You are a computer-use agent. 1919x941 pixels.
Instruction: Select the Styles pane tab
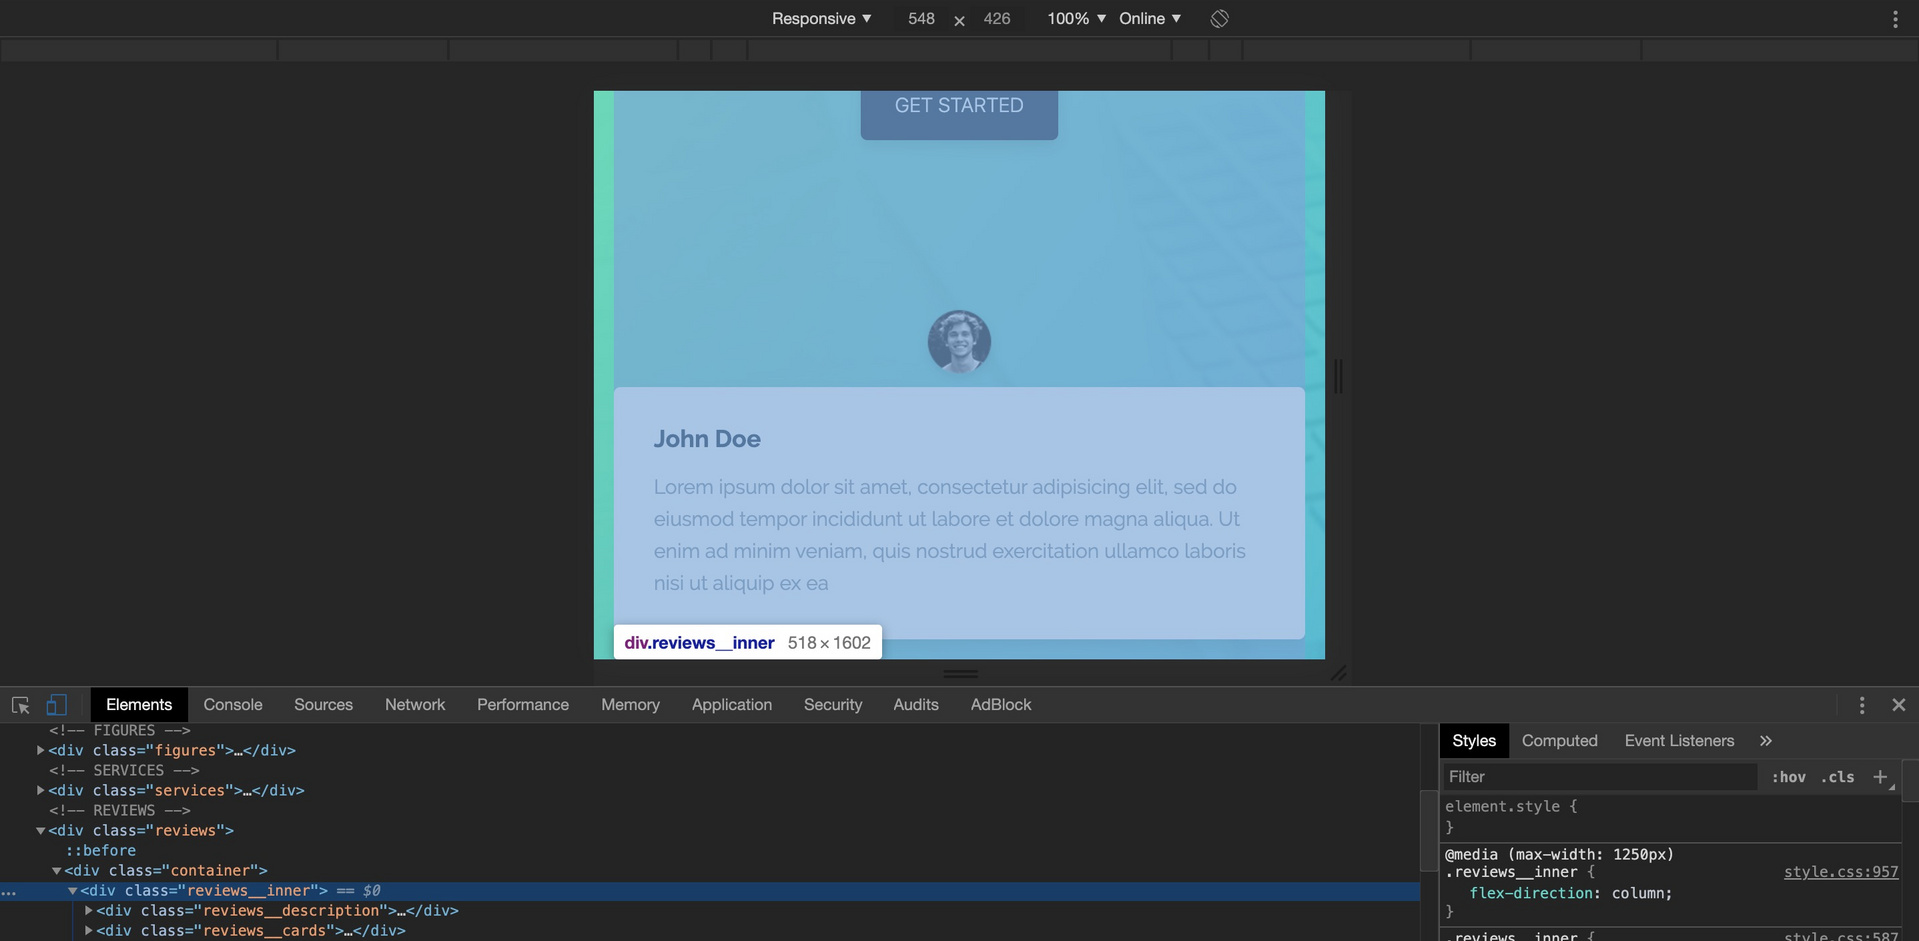click(x=1474, y=741)
